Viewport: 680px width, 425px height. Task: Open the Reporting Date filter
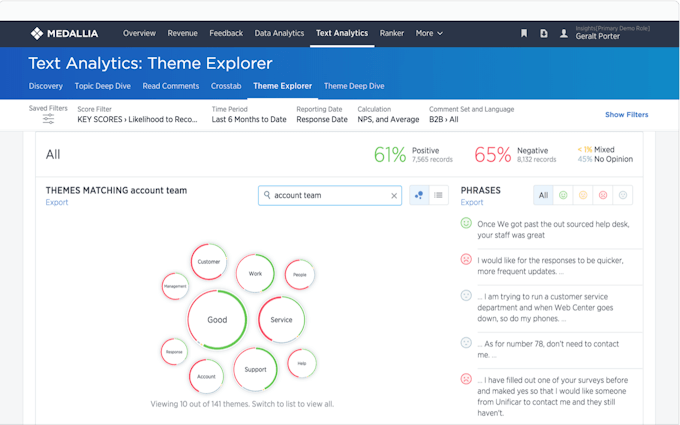pyautogui.click(x=322, y=115)
